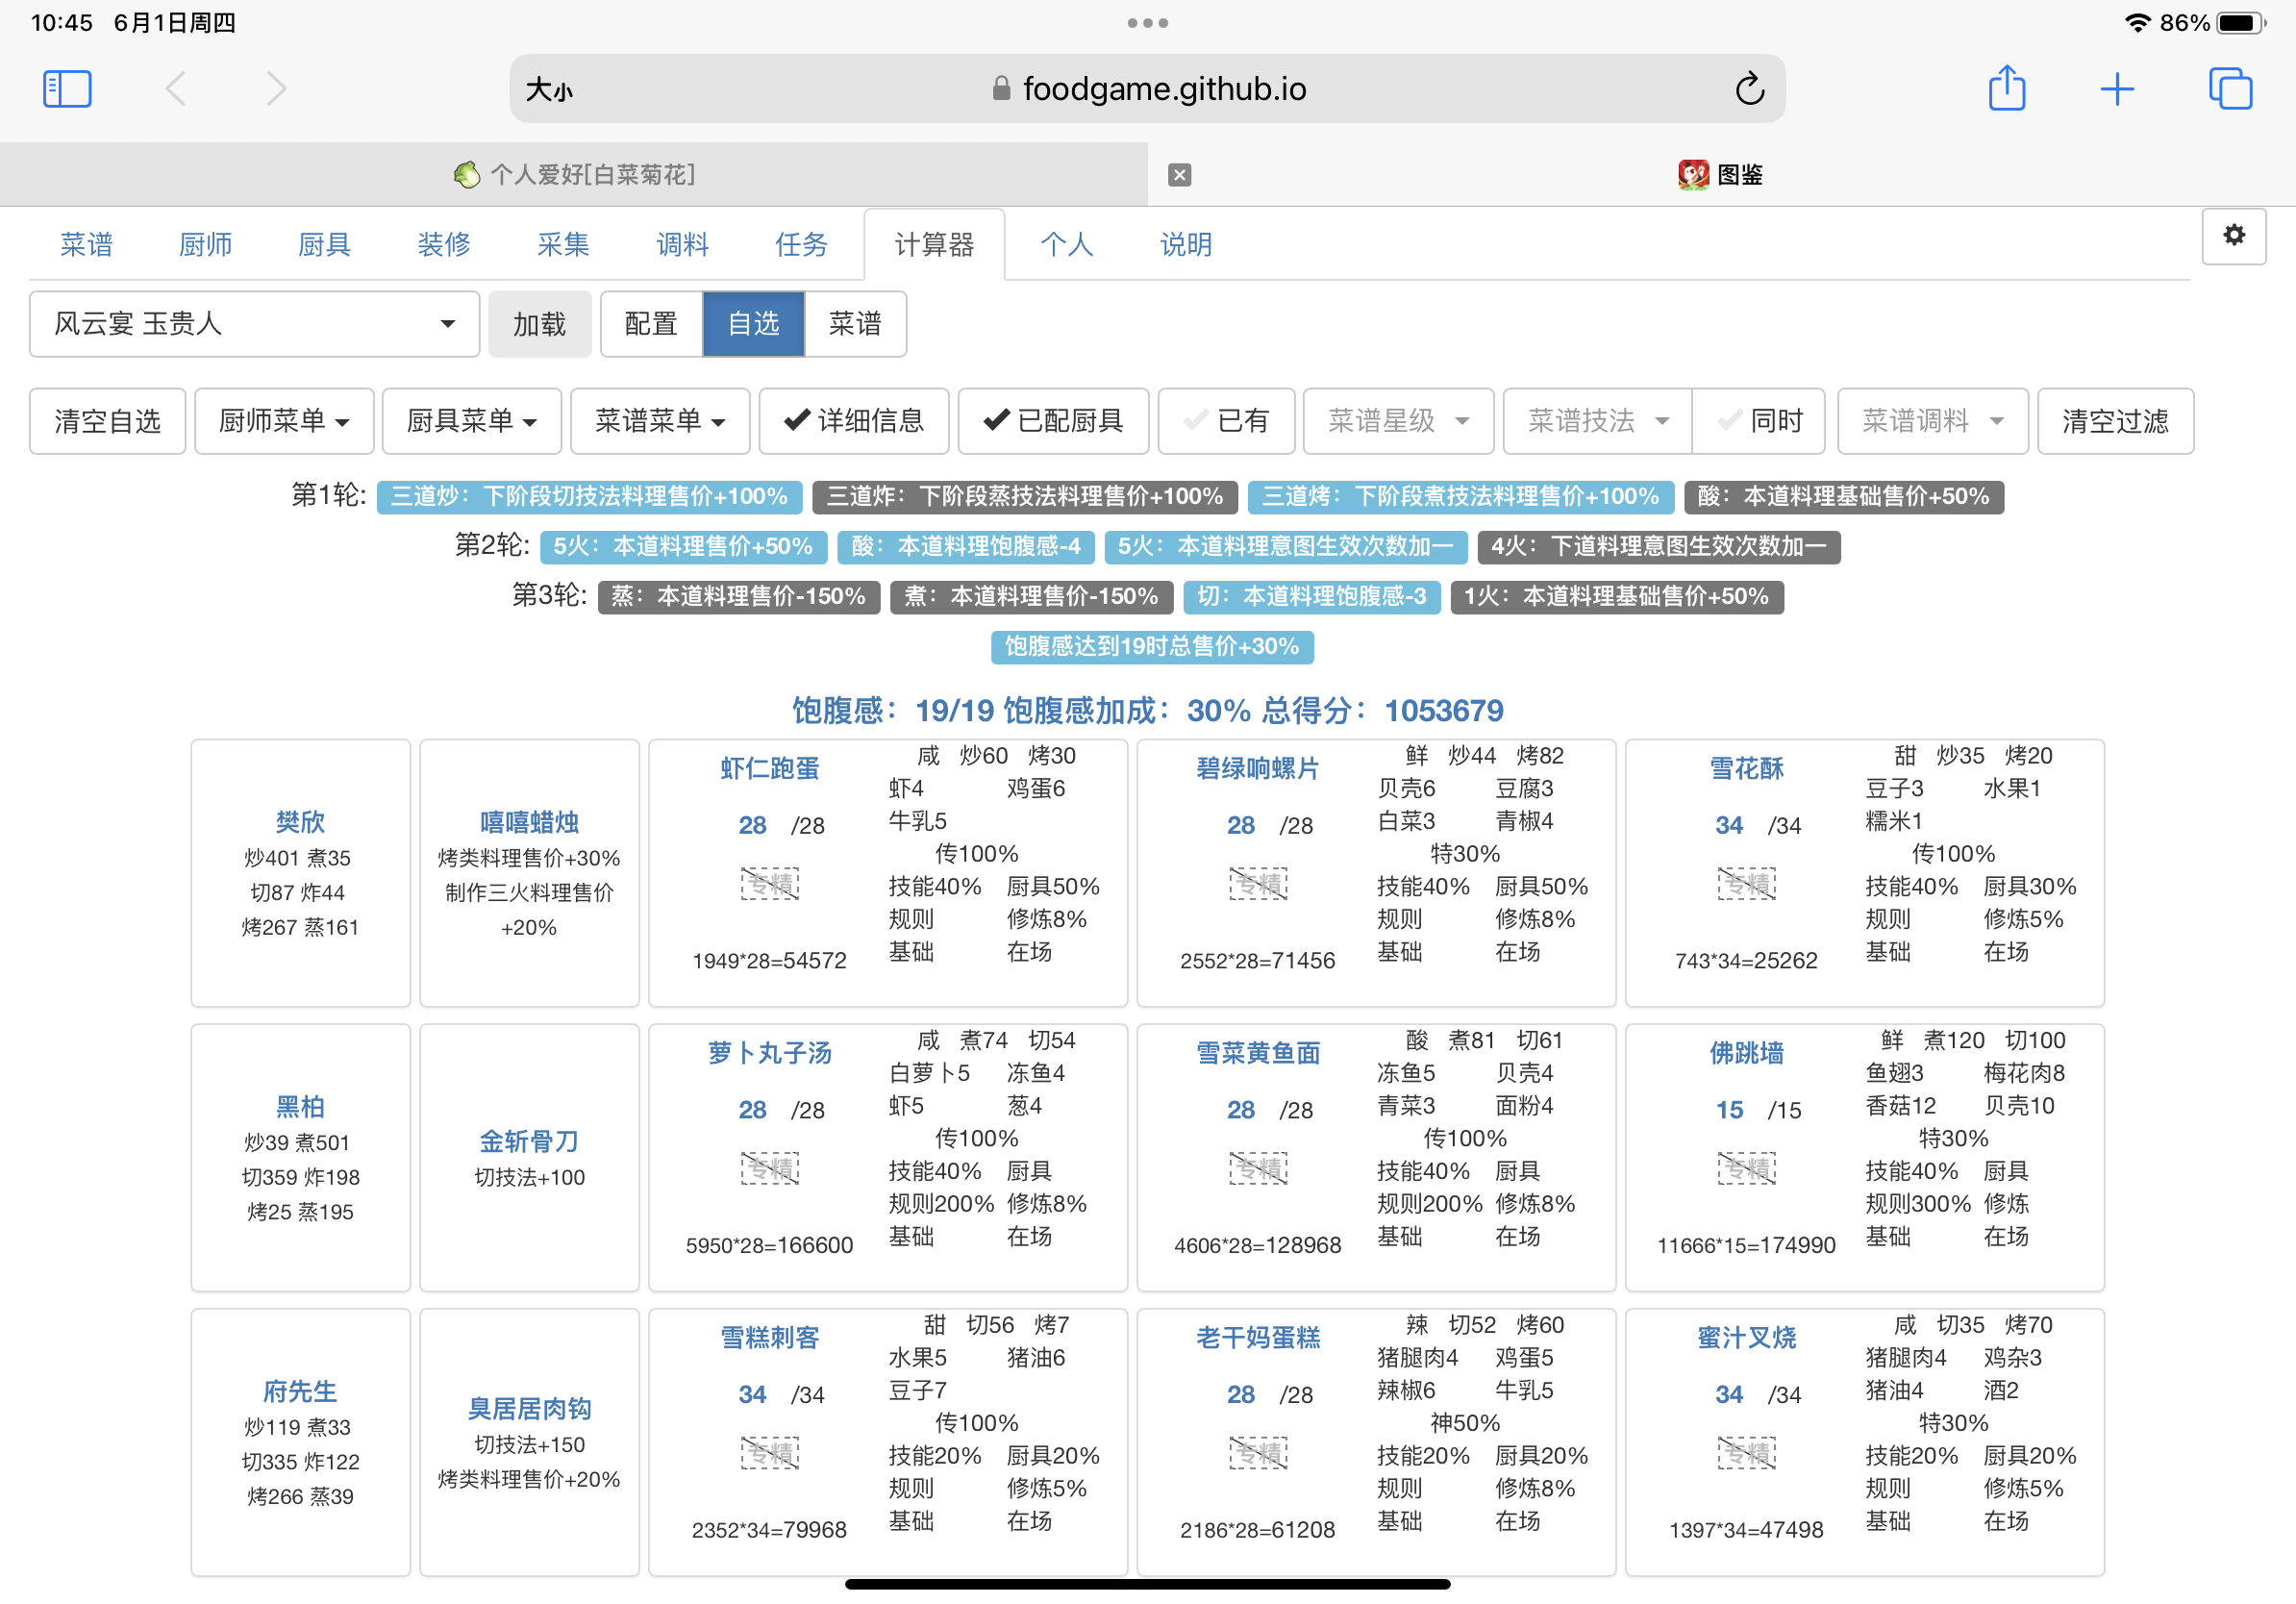Screen dimensions: 2296x1604
Task: Open the 菜谱 tab in the navigation bar
Action: [86, 244]
